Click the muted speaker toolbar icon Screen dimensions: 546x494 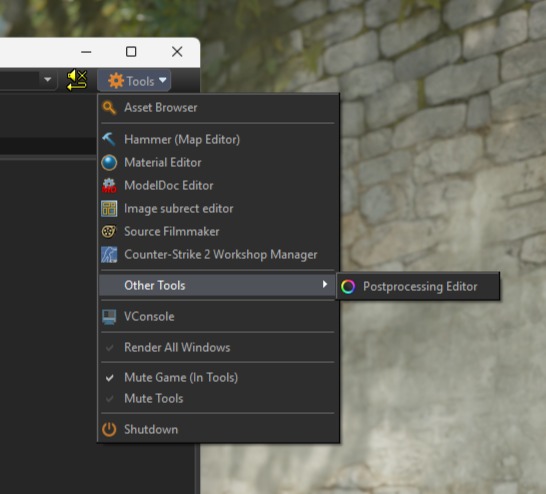(77, 80)
